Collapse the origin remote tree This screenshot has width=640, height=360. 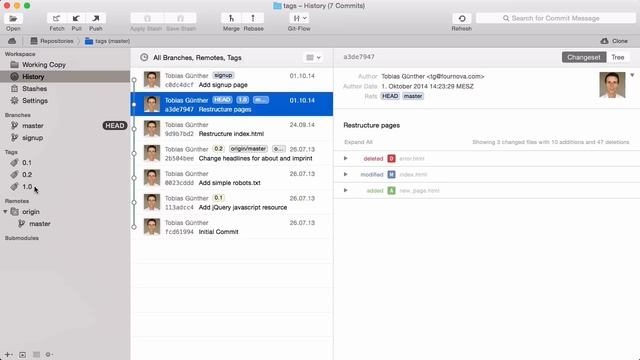pos(5,211)
